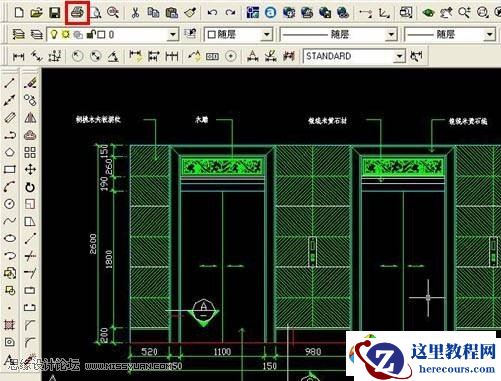501x381 pixels.
Task: Toggle layer 0 lock padlock icon
Action: pos(90,34)
